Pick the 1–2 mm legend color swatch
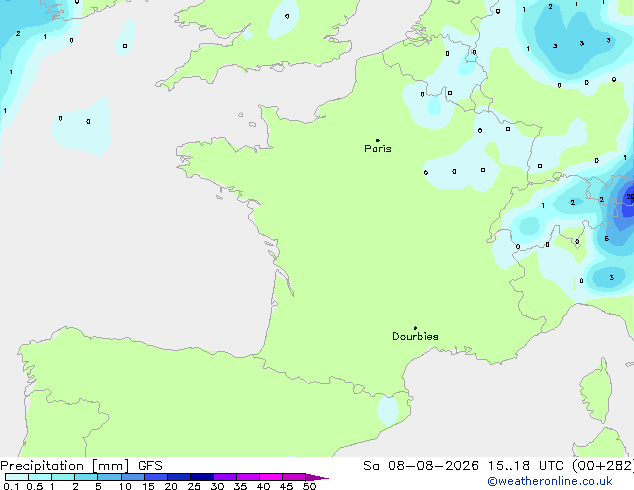This screenshot has width=634, height=490. tap(63, 477)
